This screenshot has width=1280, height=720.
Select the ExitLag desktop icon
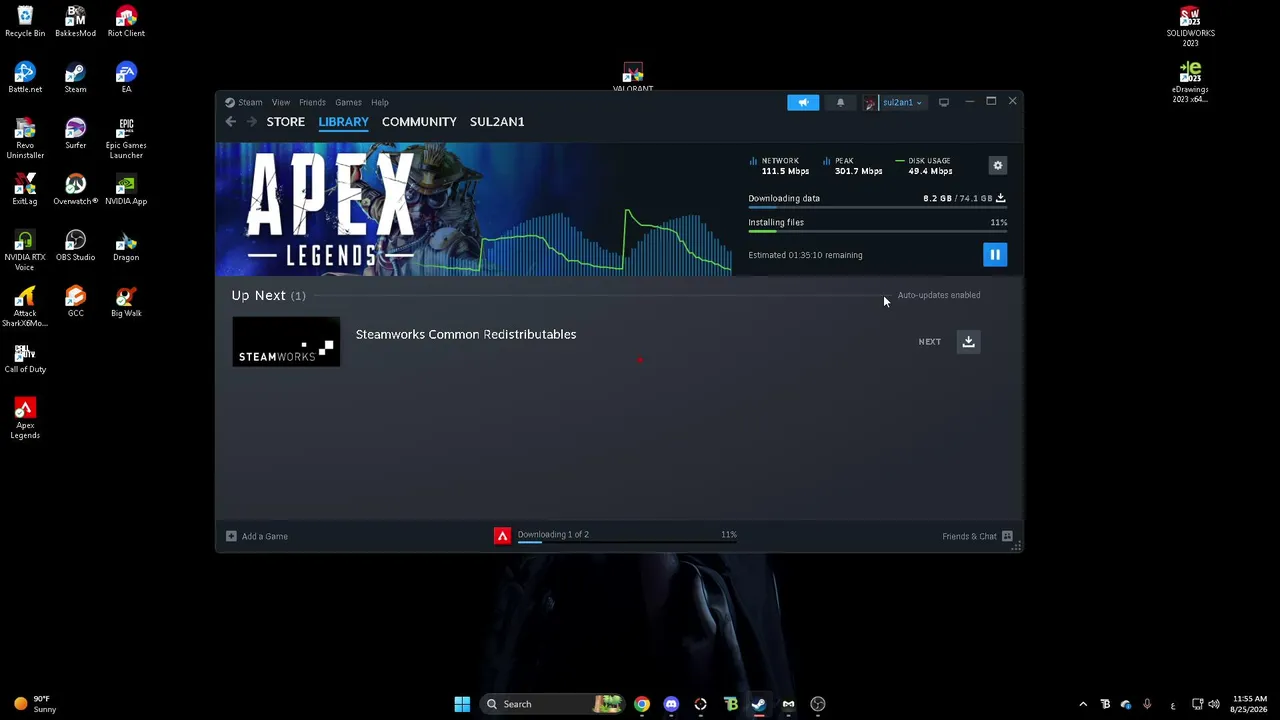tap(25, 190)
